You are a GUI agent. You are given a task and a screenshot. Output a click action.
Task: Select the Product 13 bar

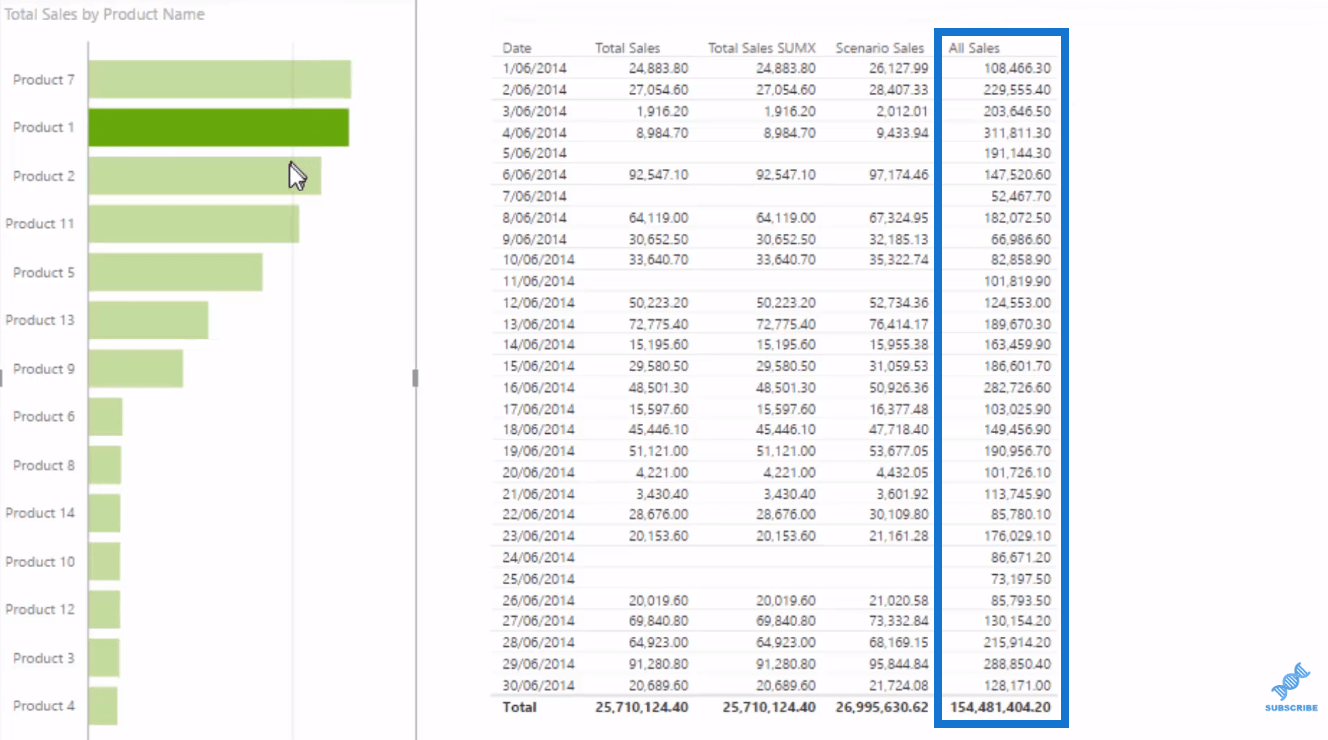(149, 320)
